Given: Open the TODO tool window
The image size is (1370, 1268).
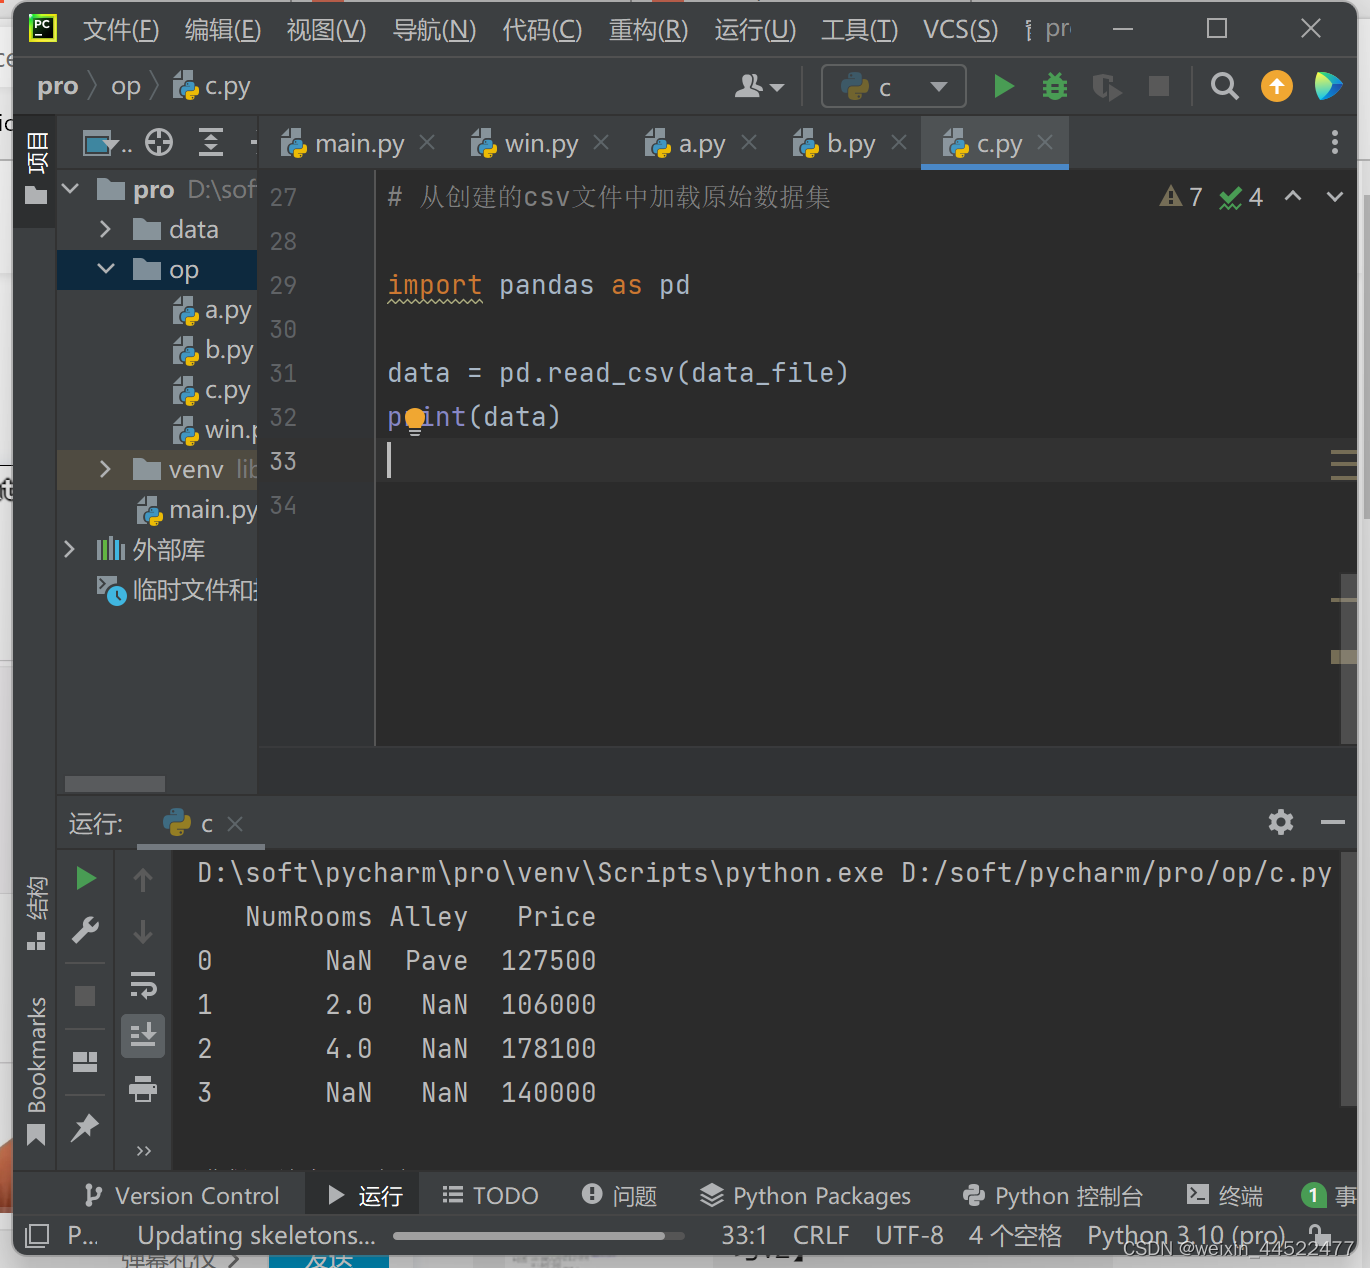Looking at the screenshot, I should (x=490, y=1195).
